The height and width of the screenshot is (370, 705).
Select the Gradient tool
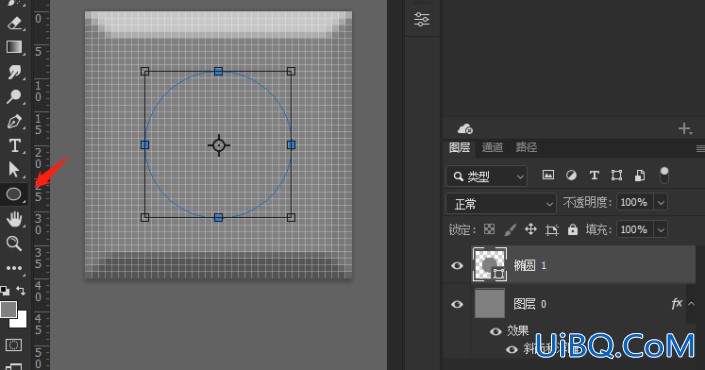14,47
